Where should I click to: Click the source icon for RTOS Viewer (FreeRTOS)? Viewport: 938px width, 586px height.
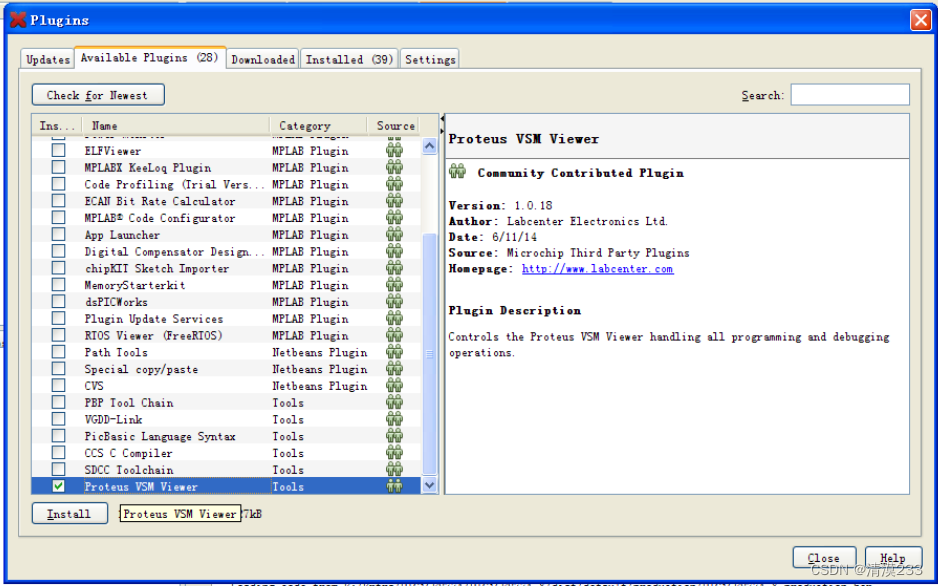click(x=394, y=335)
